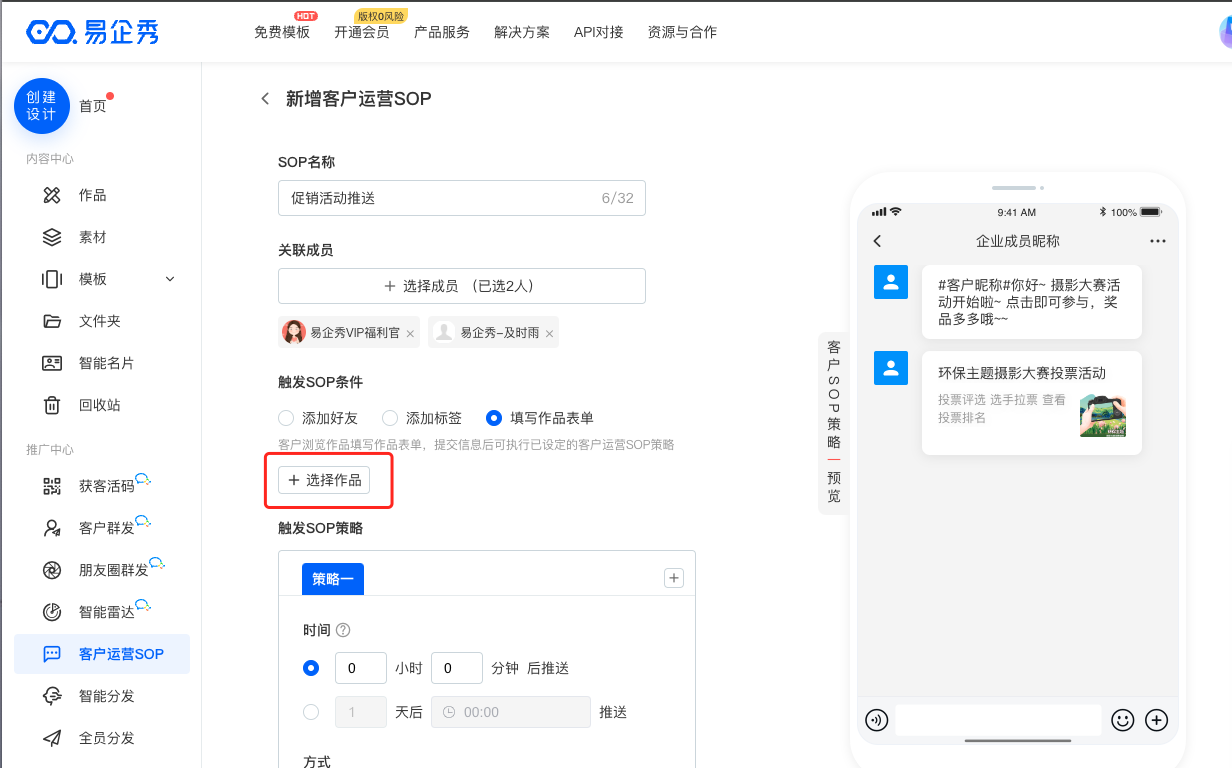Open the 解决方案 navigation menu
This screenshot has height=768, width=1232.
click(x=521, y=32)
